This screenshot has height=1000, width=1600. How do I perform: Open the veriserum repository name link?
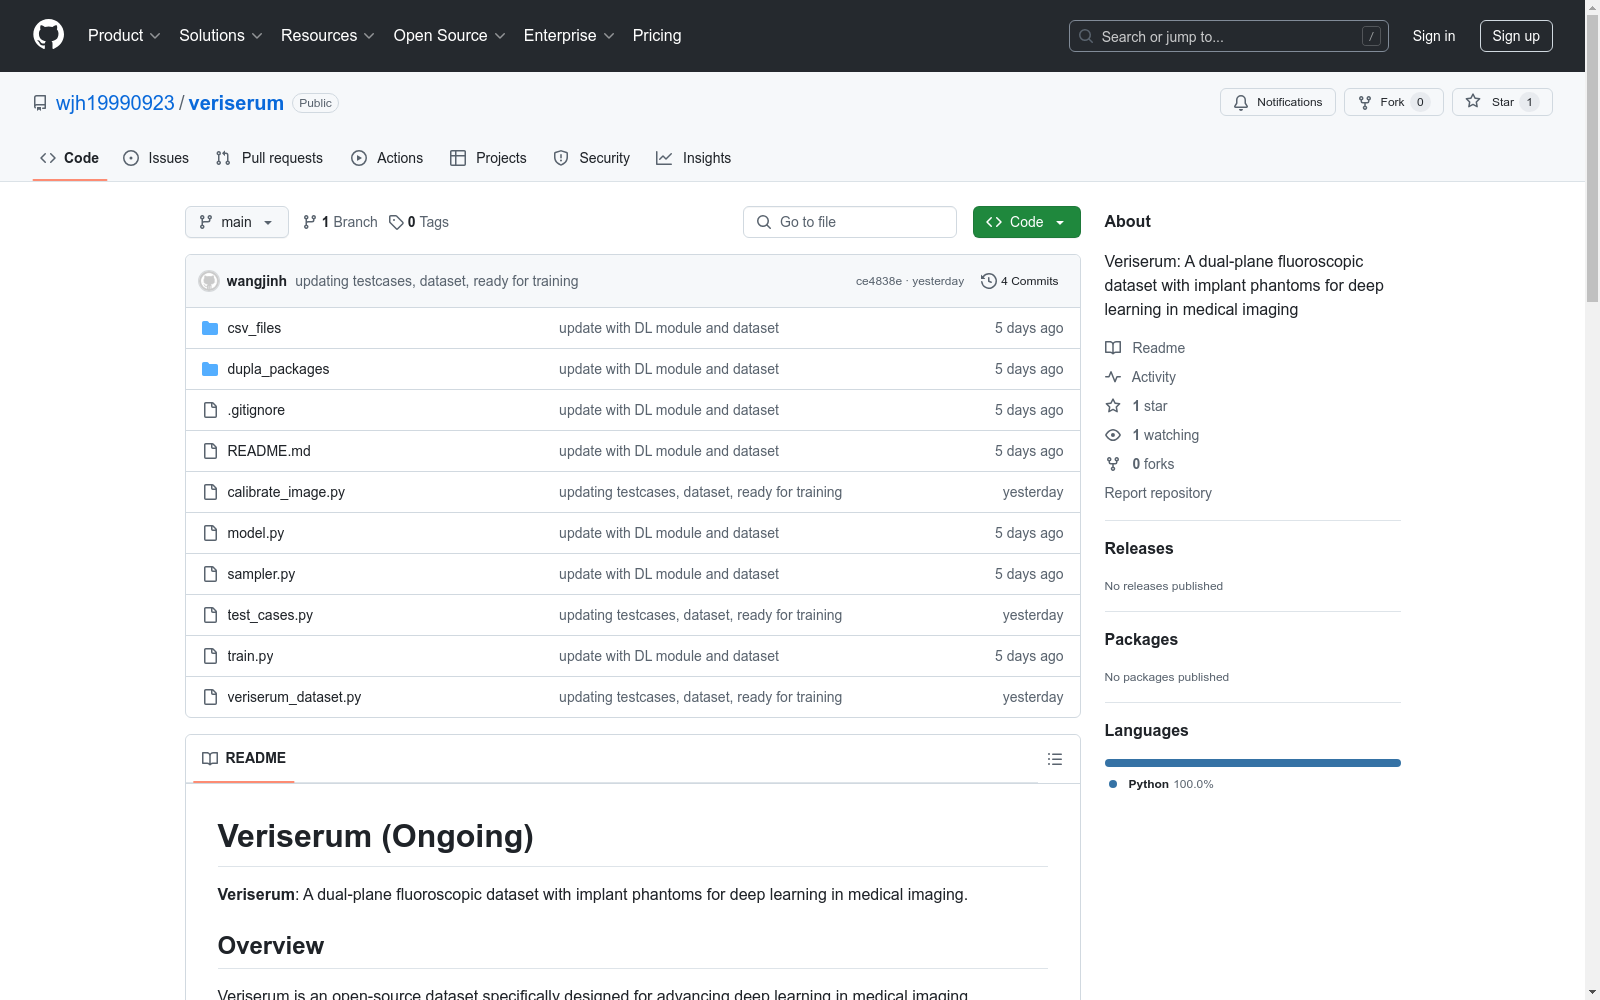[x=236, y=103]
